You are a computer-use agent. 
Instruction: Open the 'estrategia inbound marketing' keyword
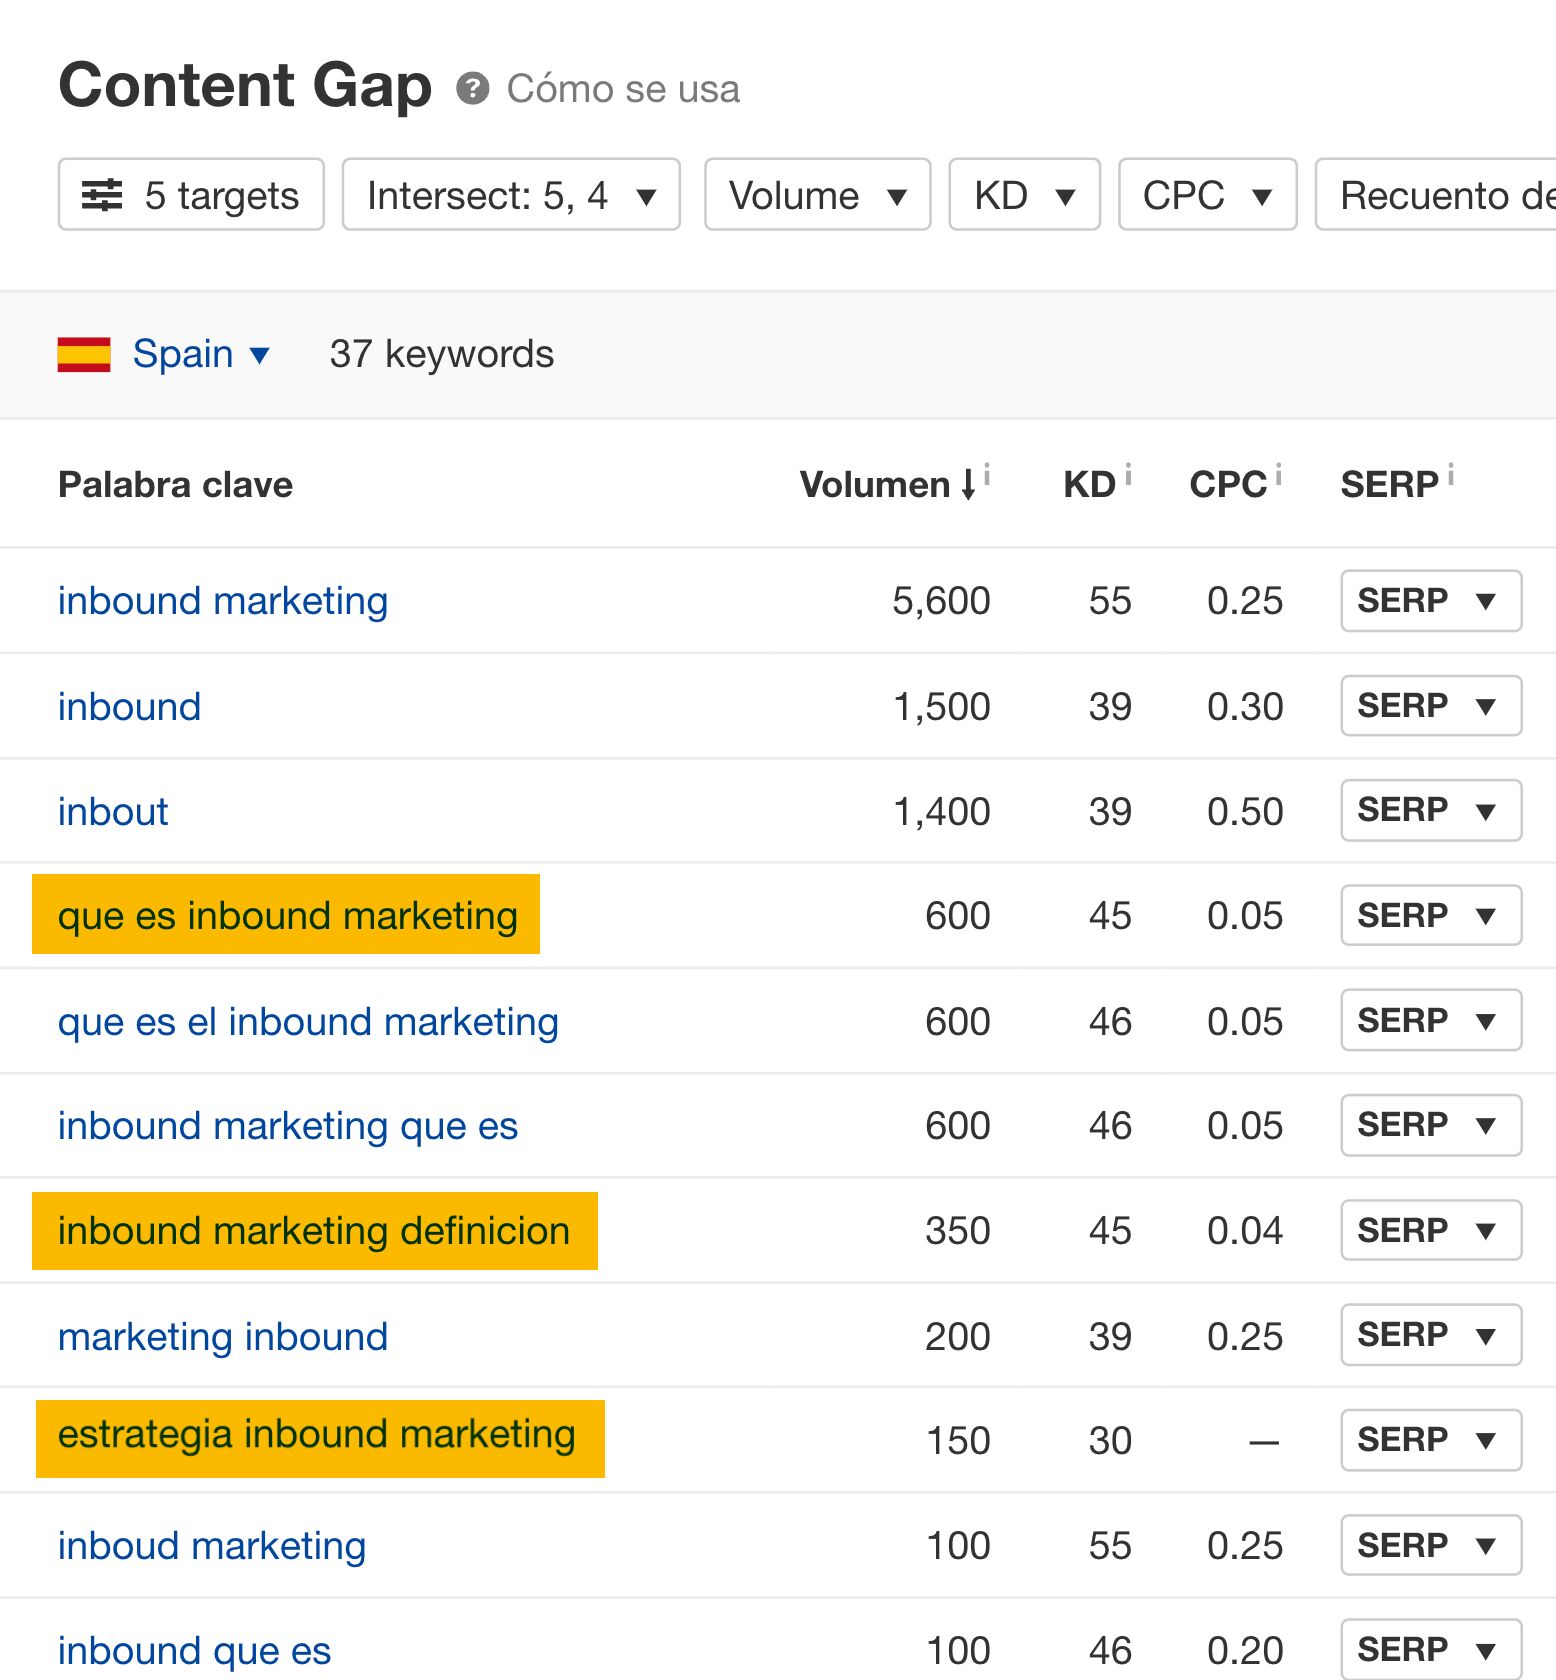tap(317, 1435)
